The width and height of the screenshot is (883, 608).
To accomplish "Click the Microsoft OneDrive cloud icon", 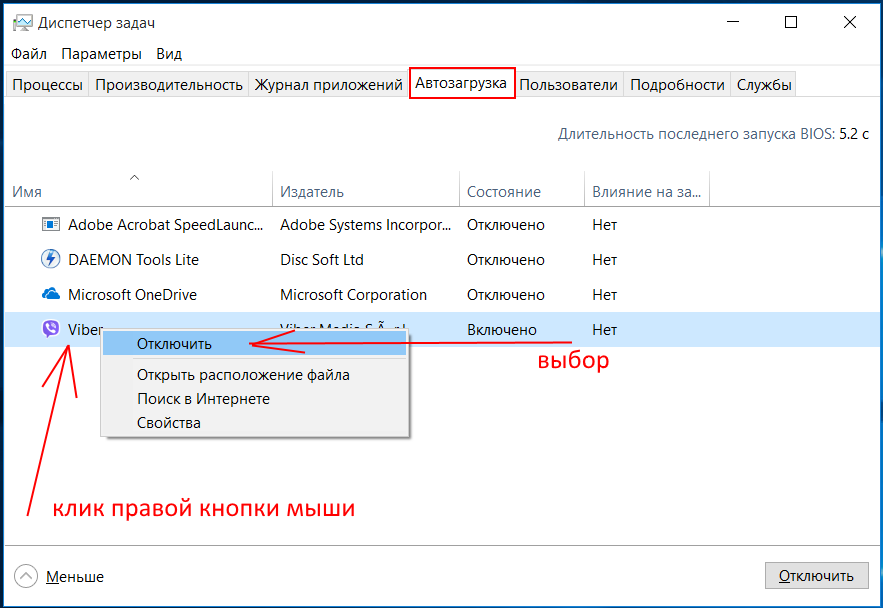I will 51,294.
